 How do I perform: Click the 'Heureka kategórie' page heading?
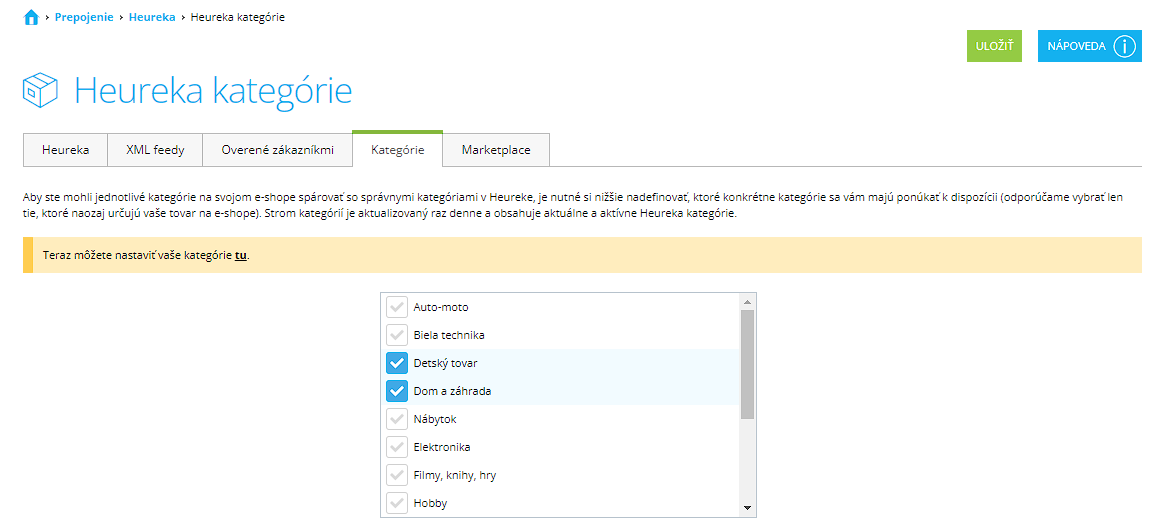[213, 90]
